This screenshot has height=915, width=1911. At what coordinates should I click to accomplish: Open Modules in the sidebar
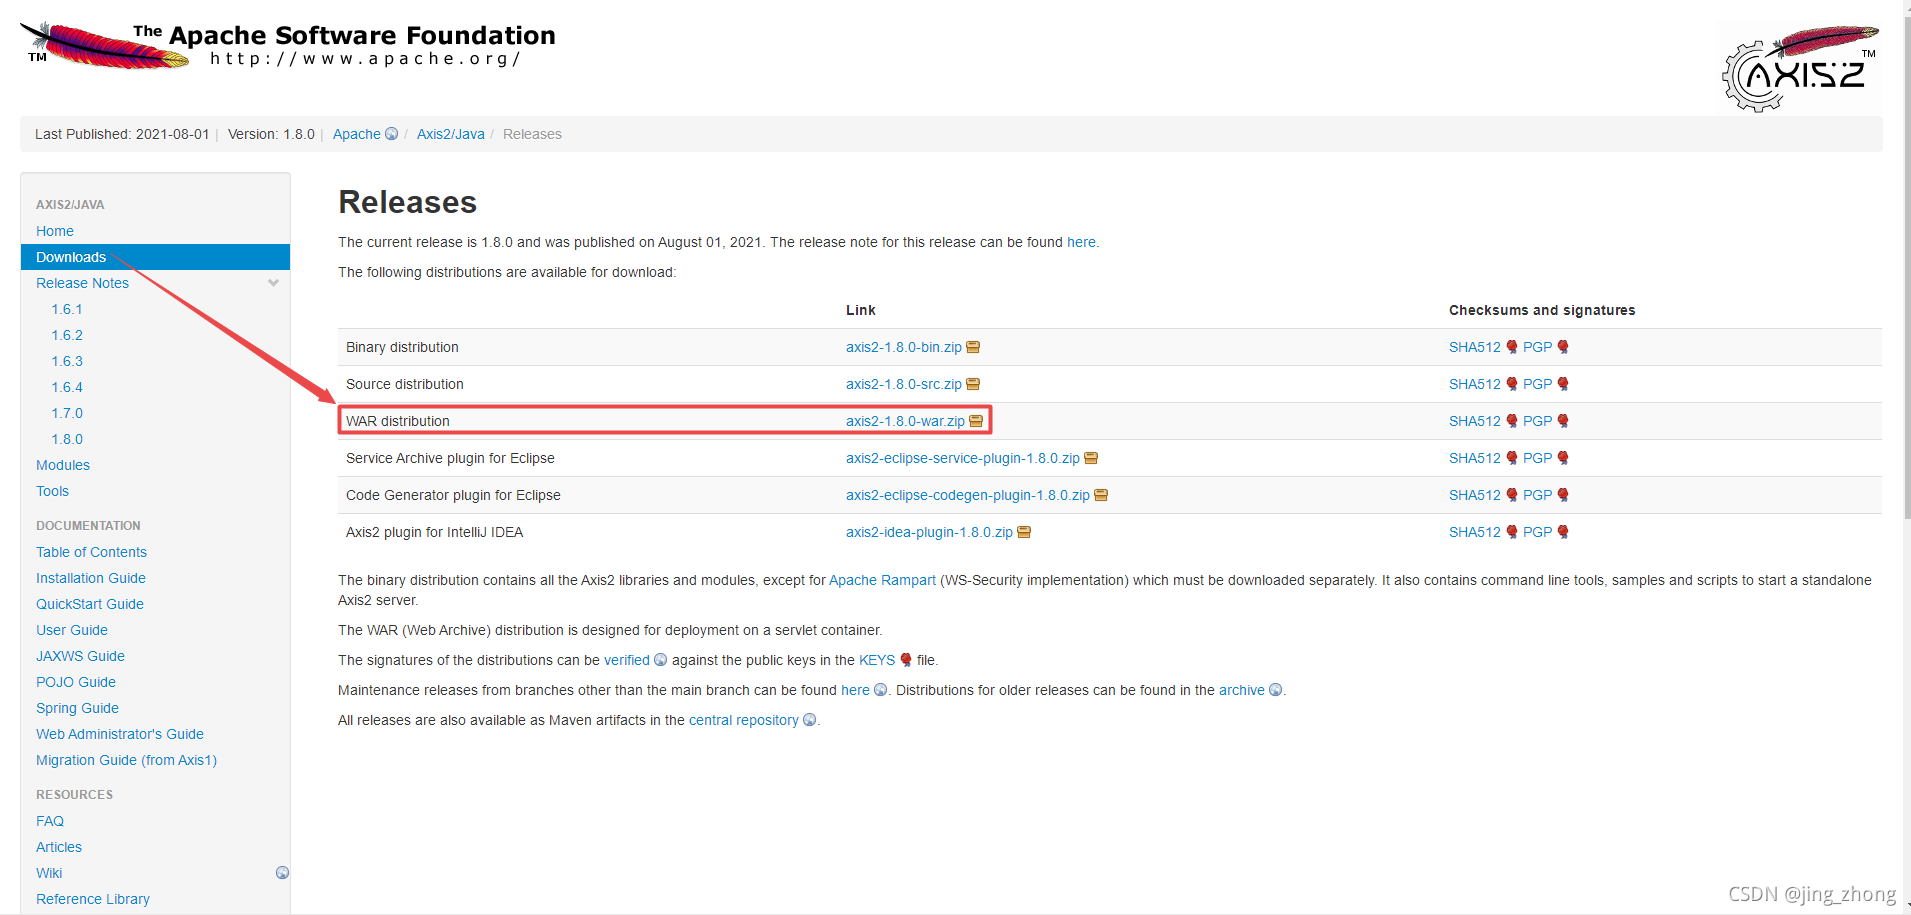click(63, 465)
